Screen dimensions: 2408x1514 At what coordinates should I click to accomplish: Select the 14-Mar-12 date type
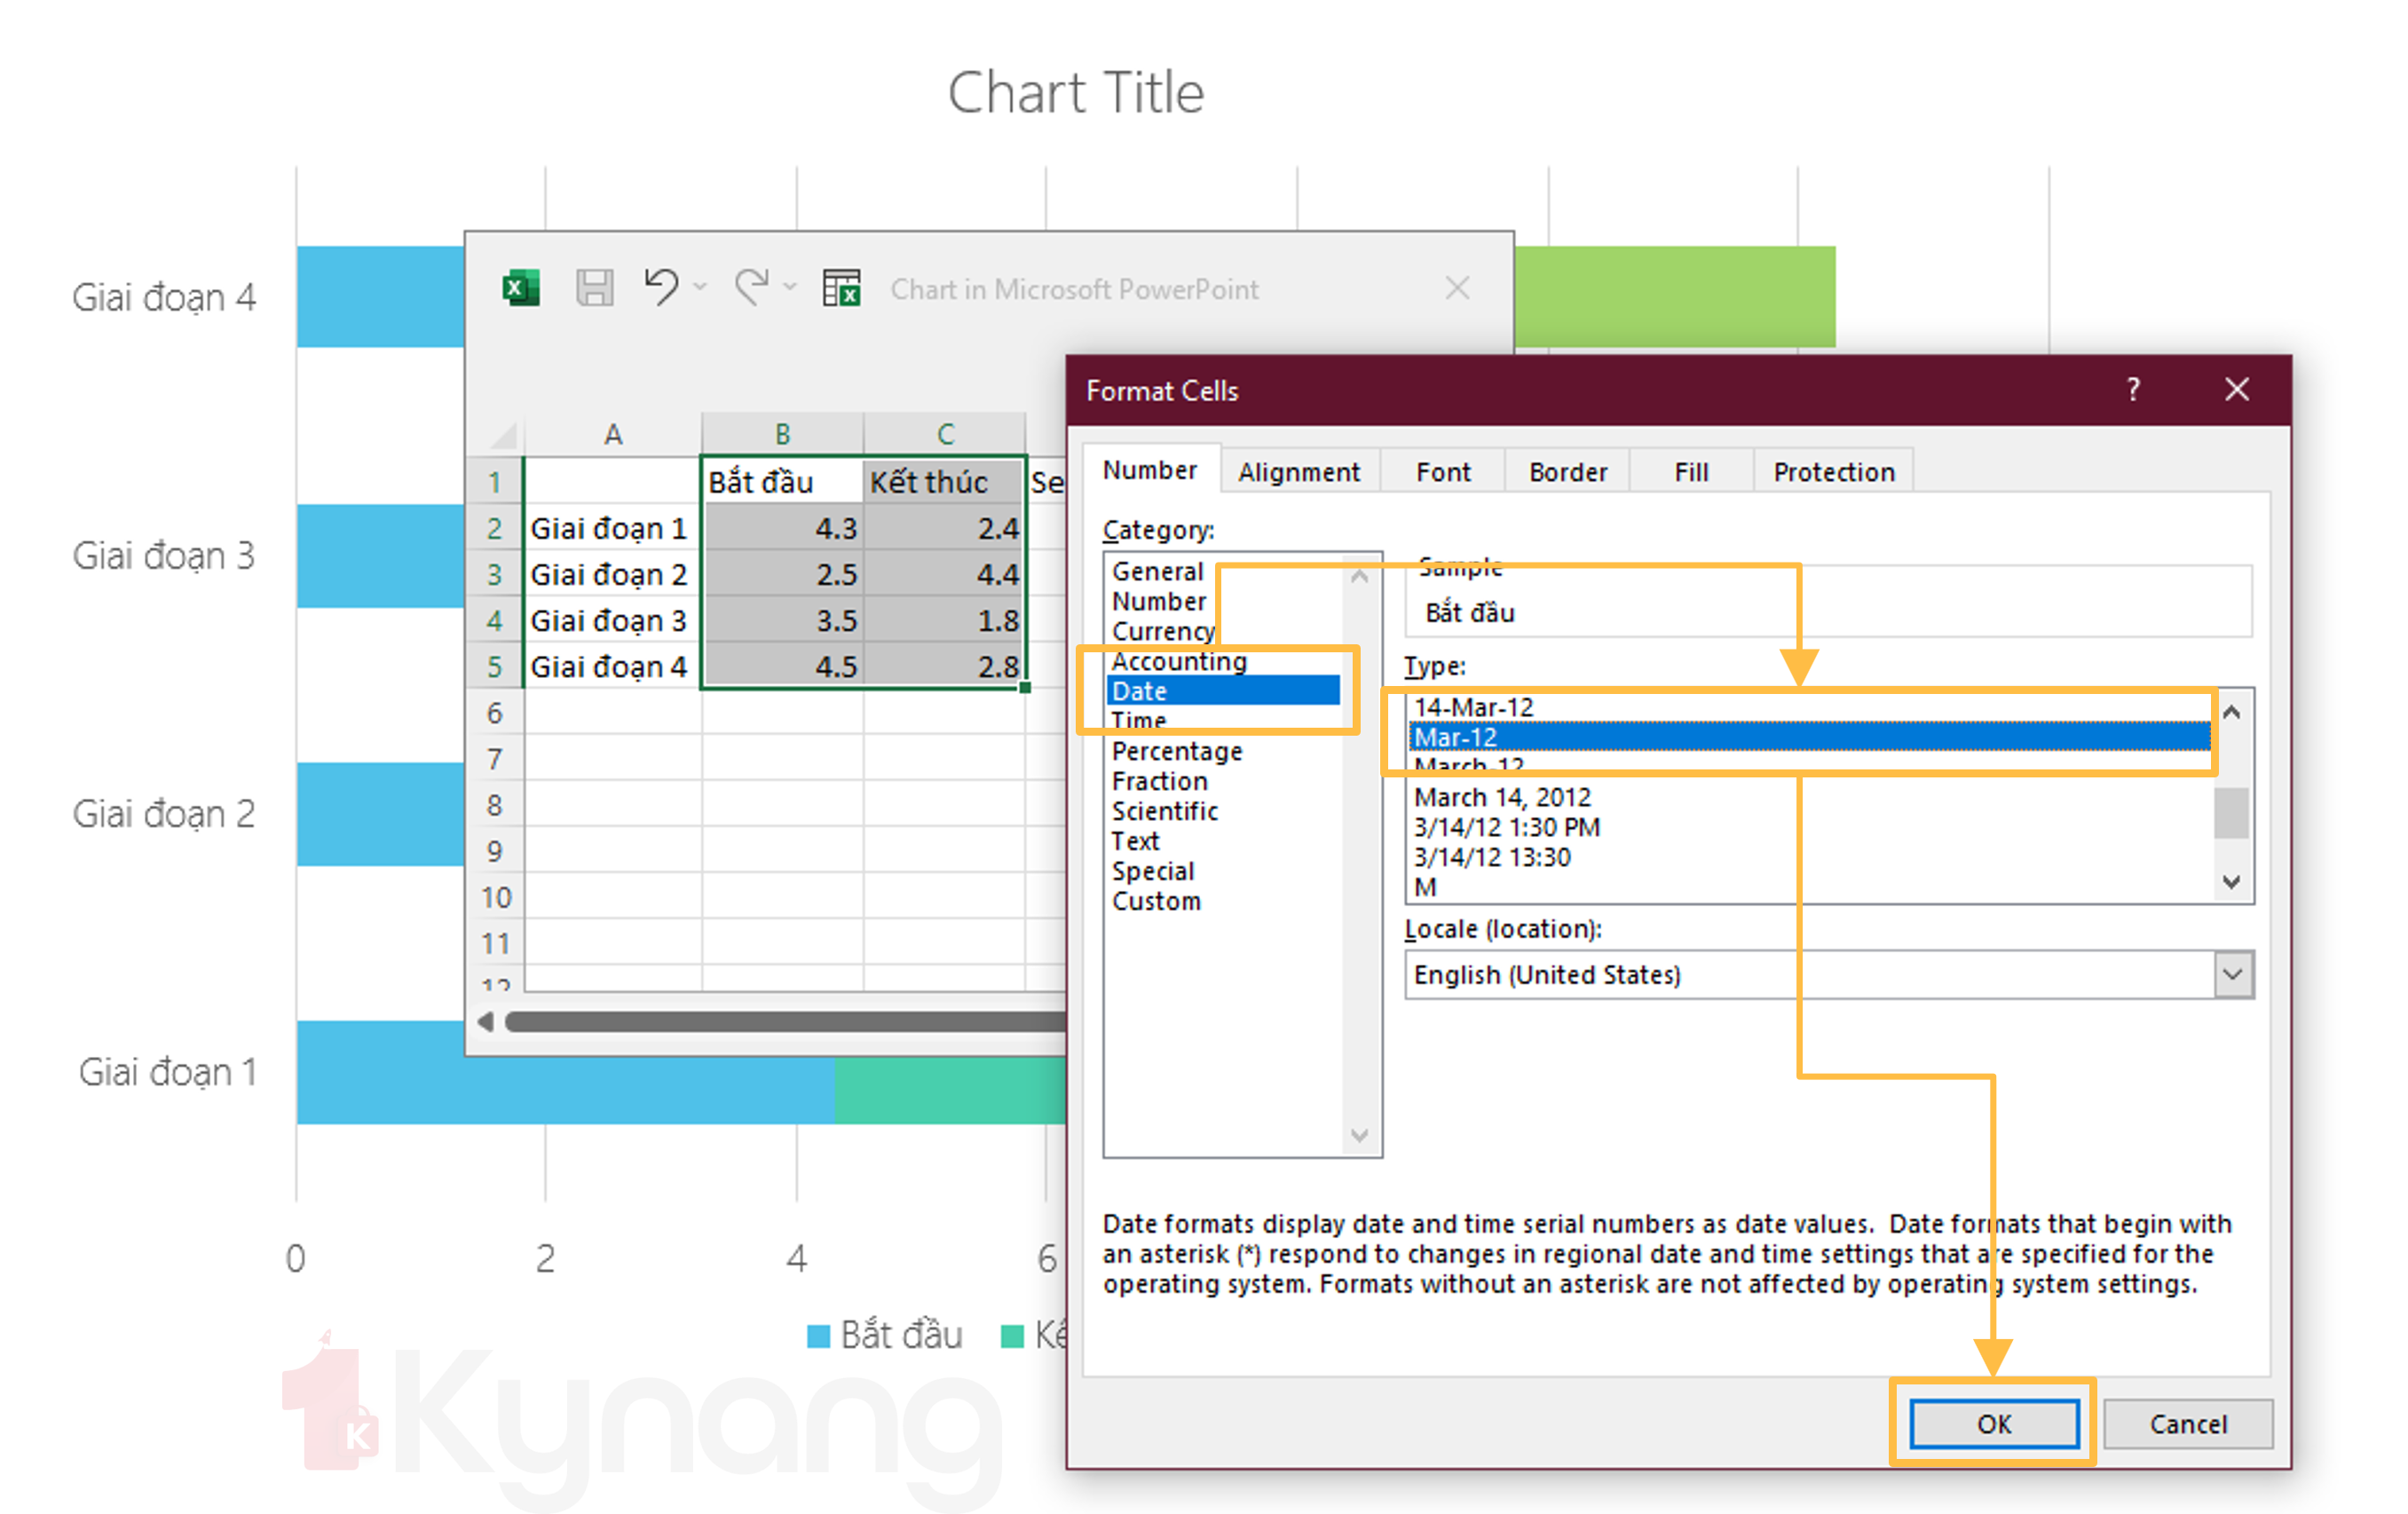tap(1810, 707)
